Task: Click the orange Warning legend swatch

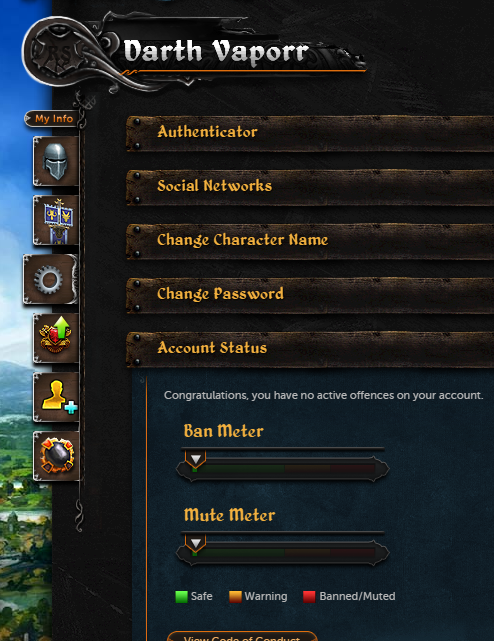Action: [235, 596]
